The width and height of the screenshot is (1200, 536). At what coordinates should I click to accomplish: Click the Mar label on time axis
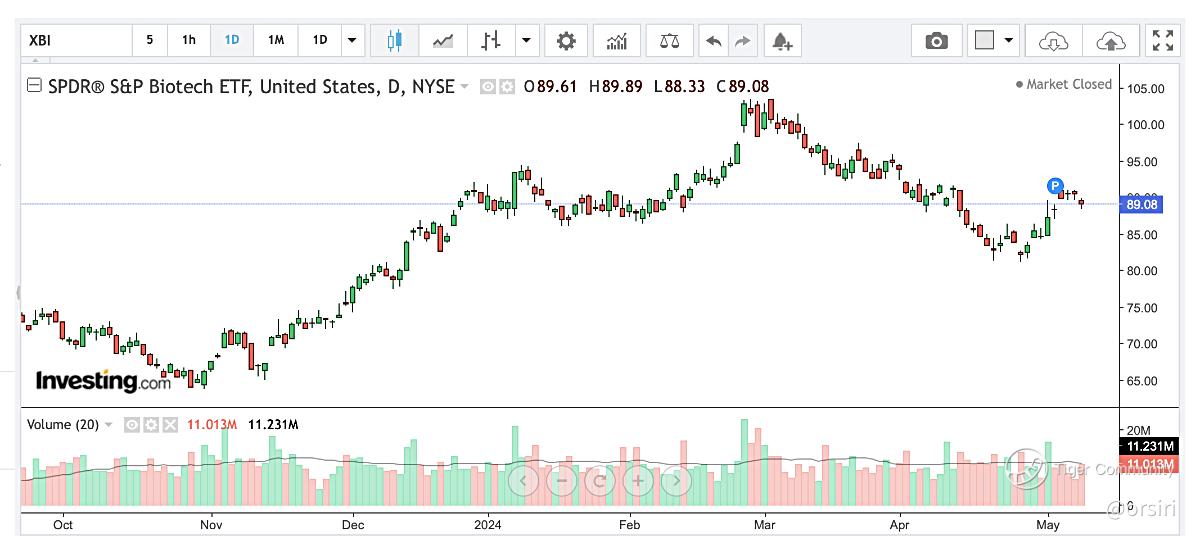[x=765, y=523]
